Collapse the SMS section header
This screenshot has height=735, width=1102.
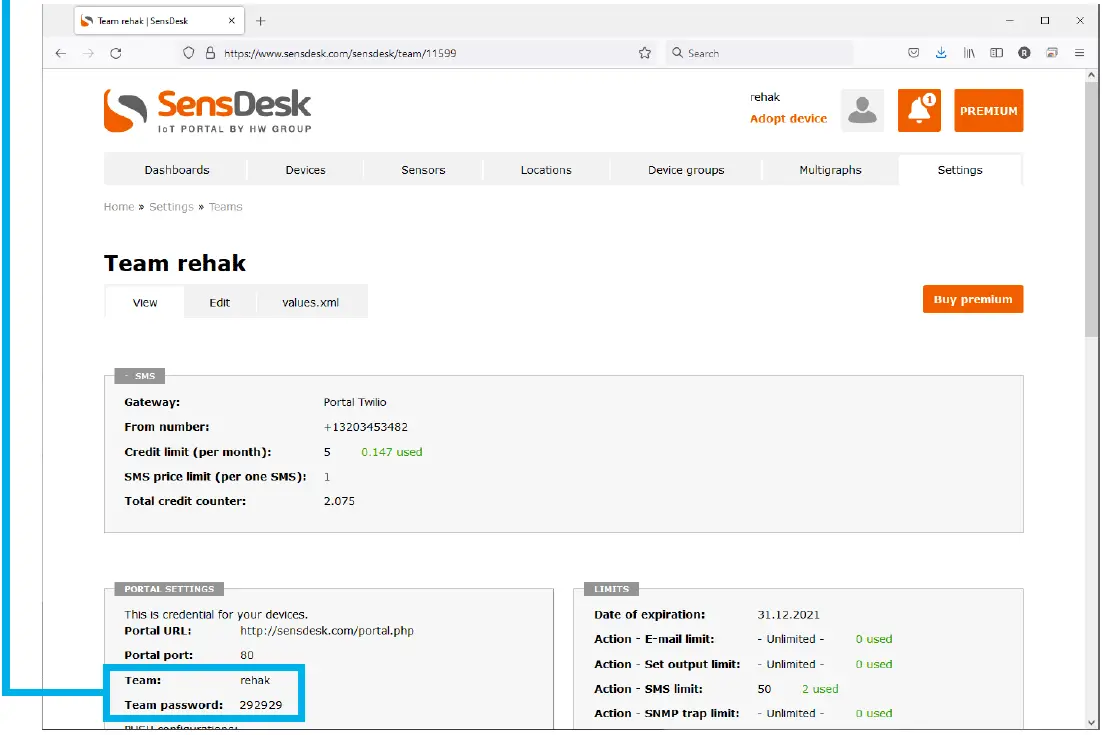(140, 376)
